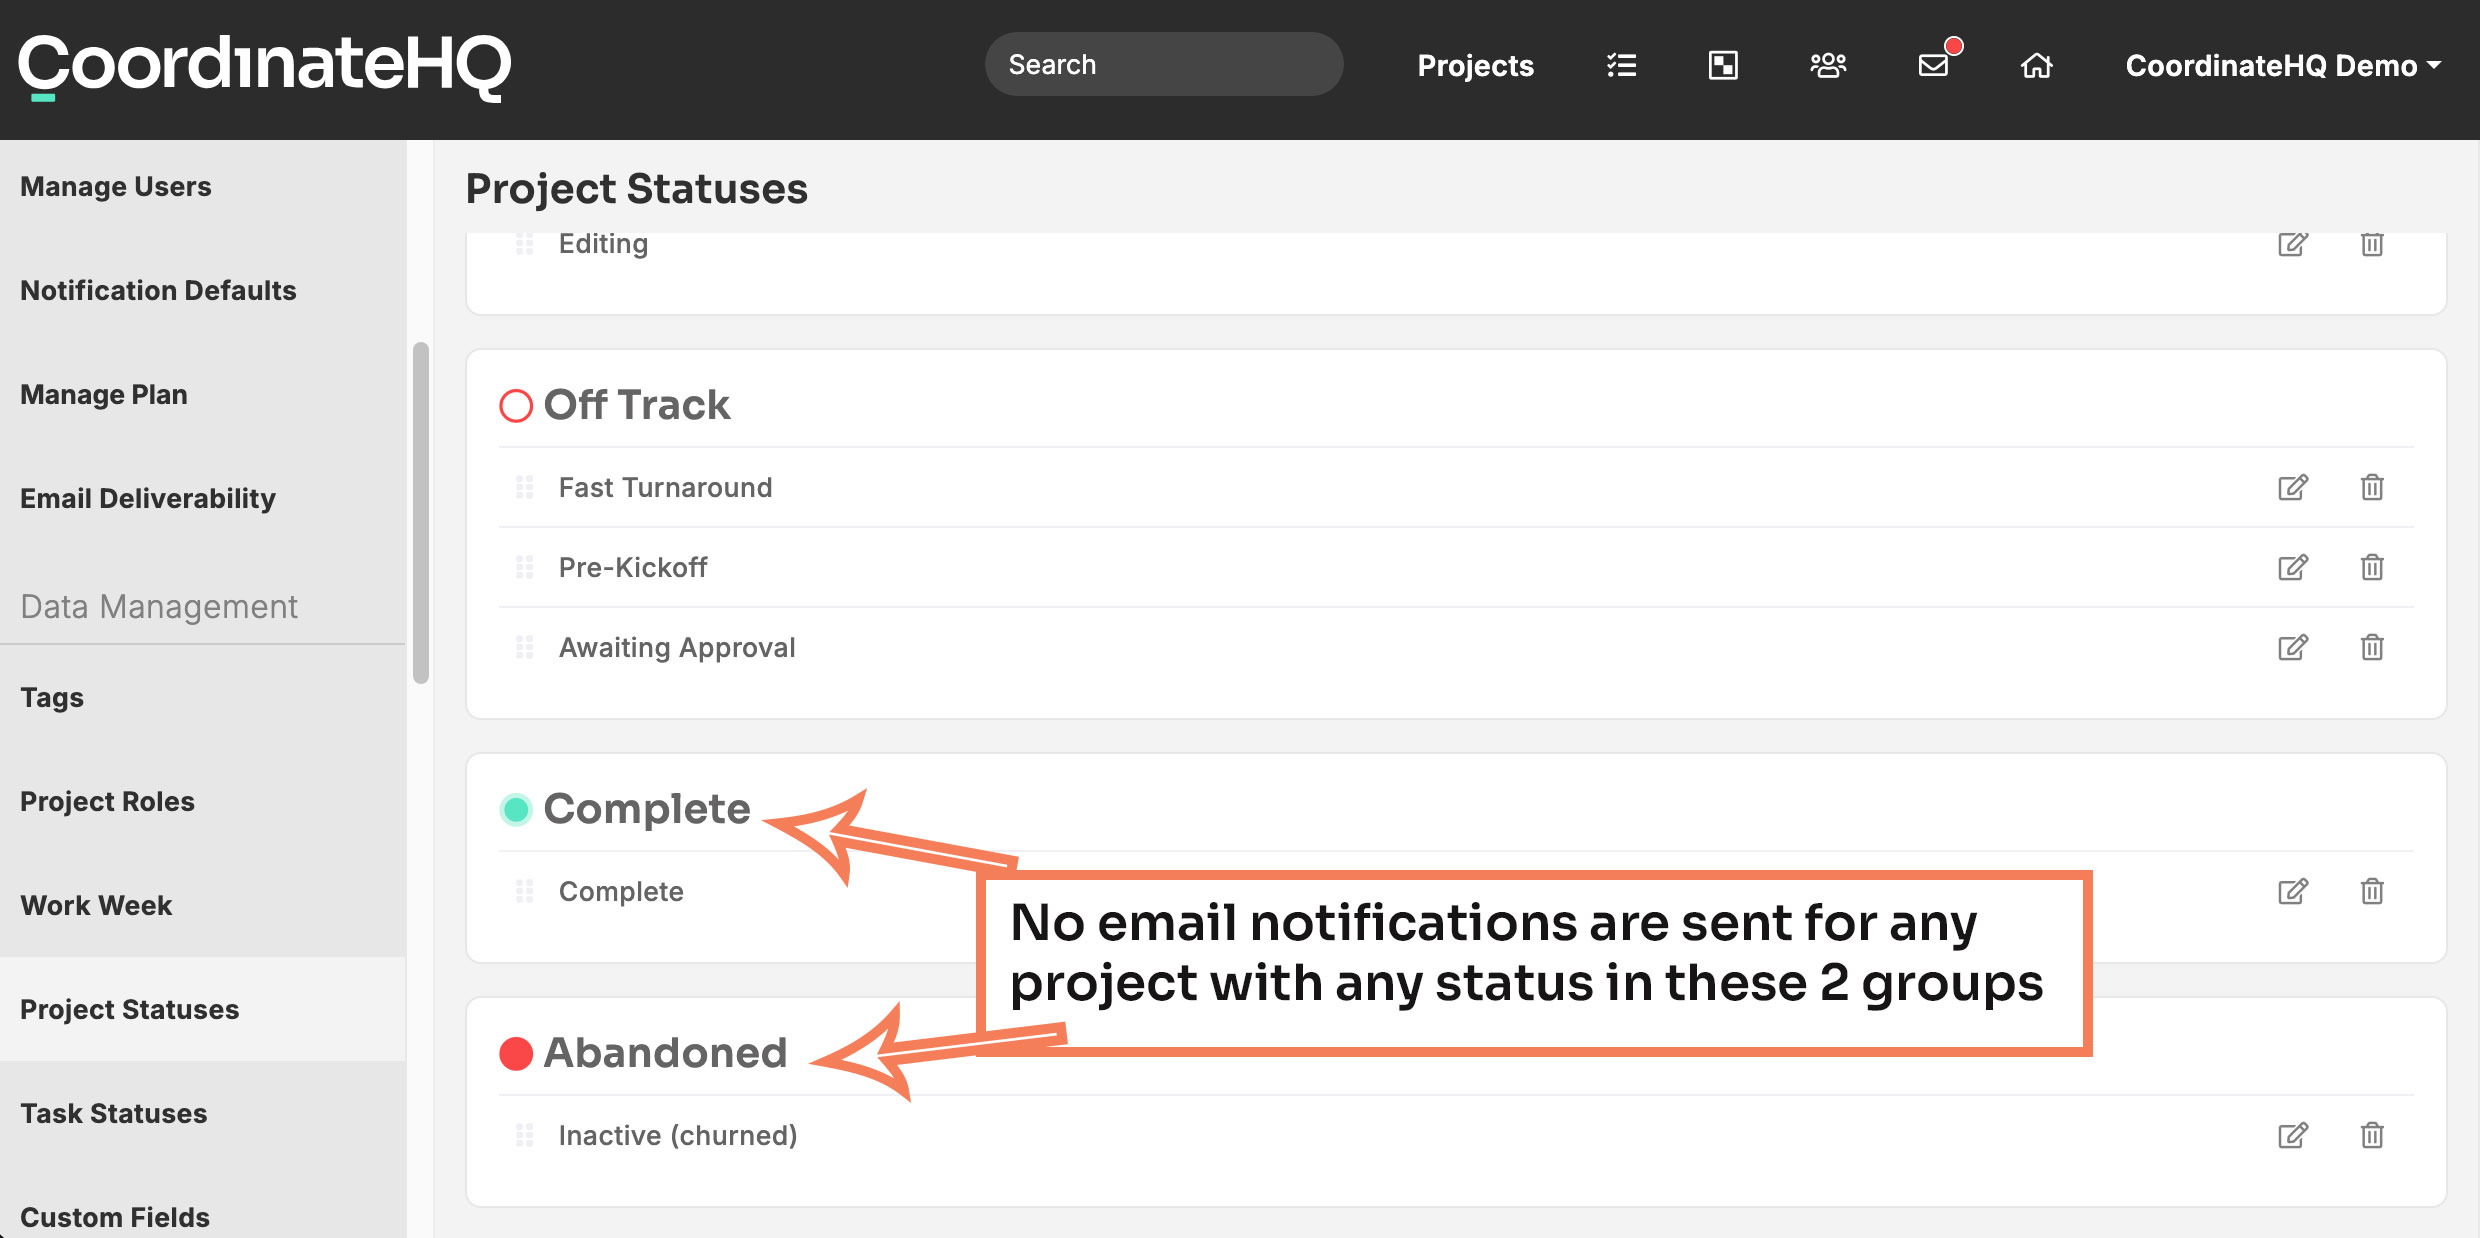
Task: Go to Manage Plan
Action: 104,394
